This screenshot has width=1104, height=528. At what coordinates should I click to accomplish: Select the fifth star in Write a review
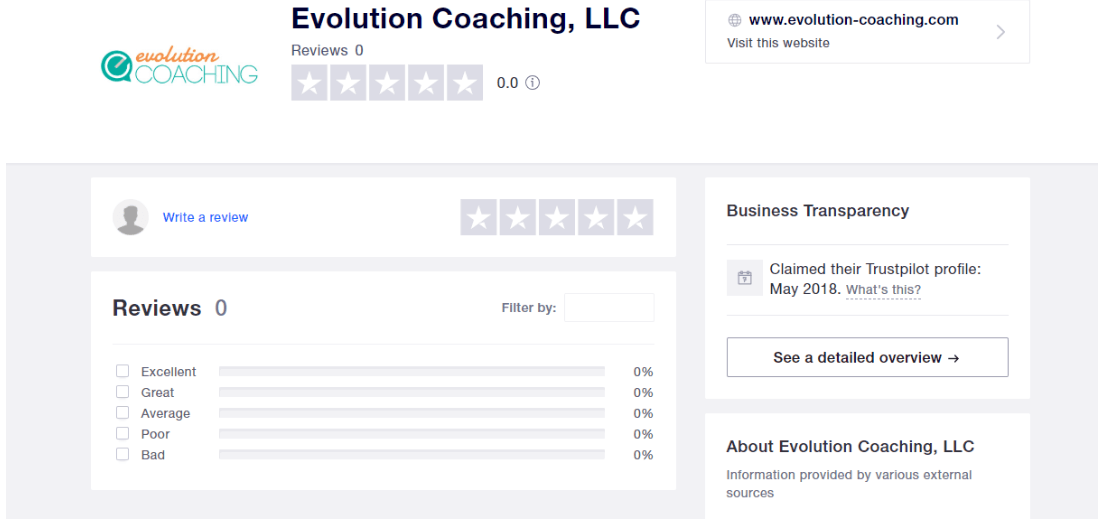(635, 218)
